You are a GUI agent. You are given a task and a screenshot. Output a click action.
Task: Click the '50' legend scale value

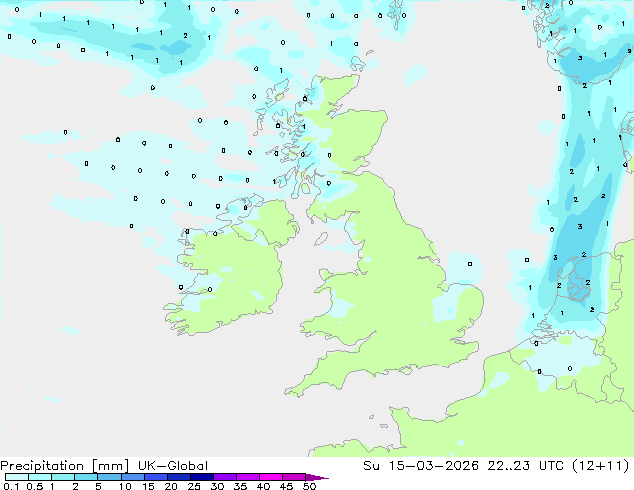(309, 486)
